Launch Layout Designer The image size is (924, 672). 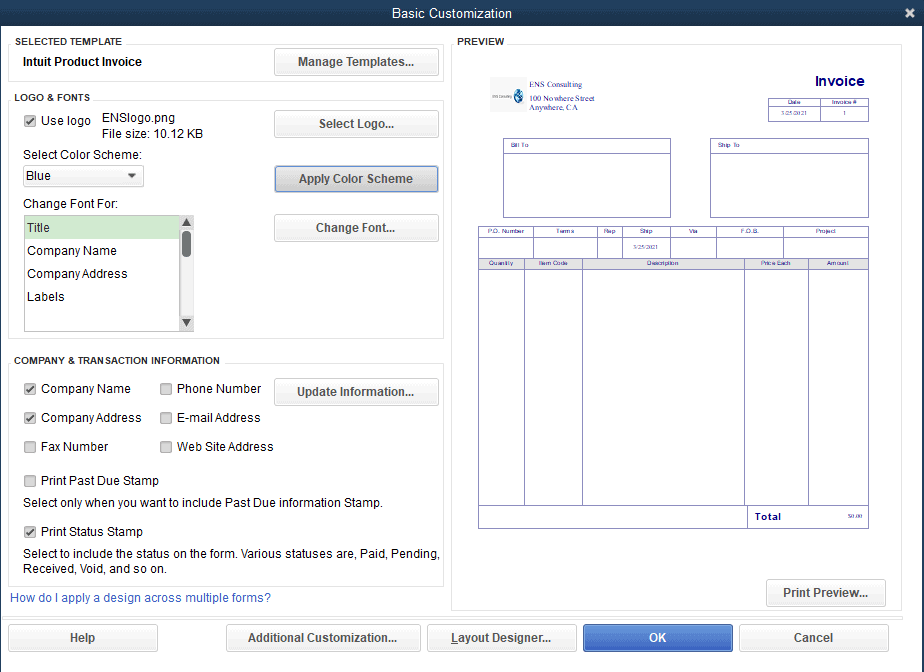point(501,638)
